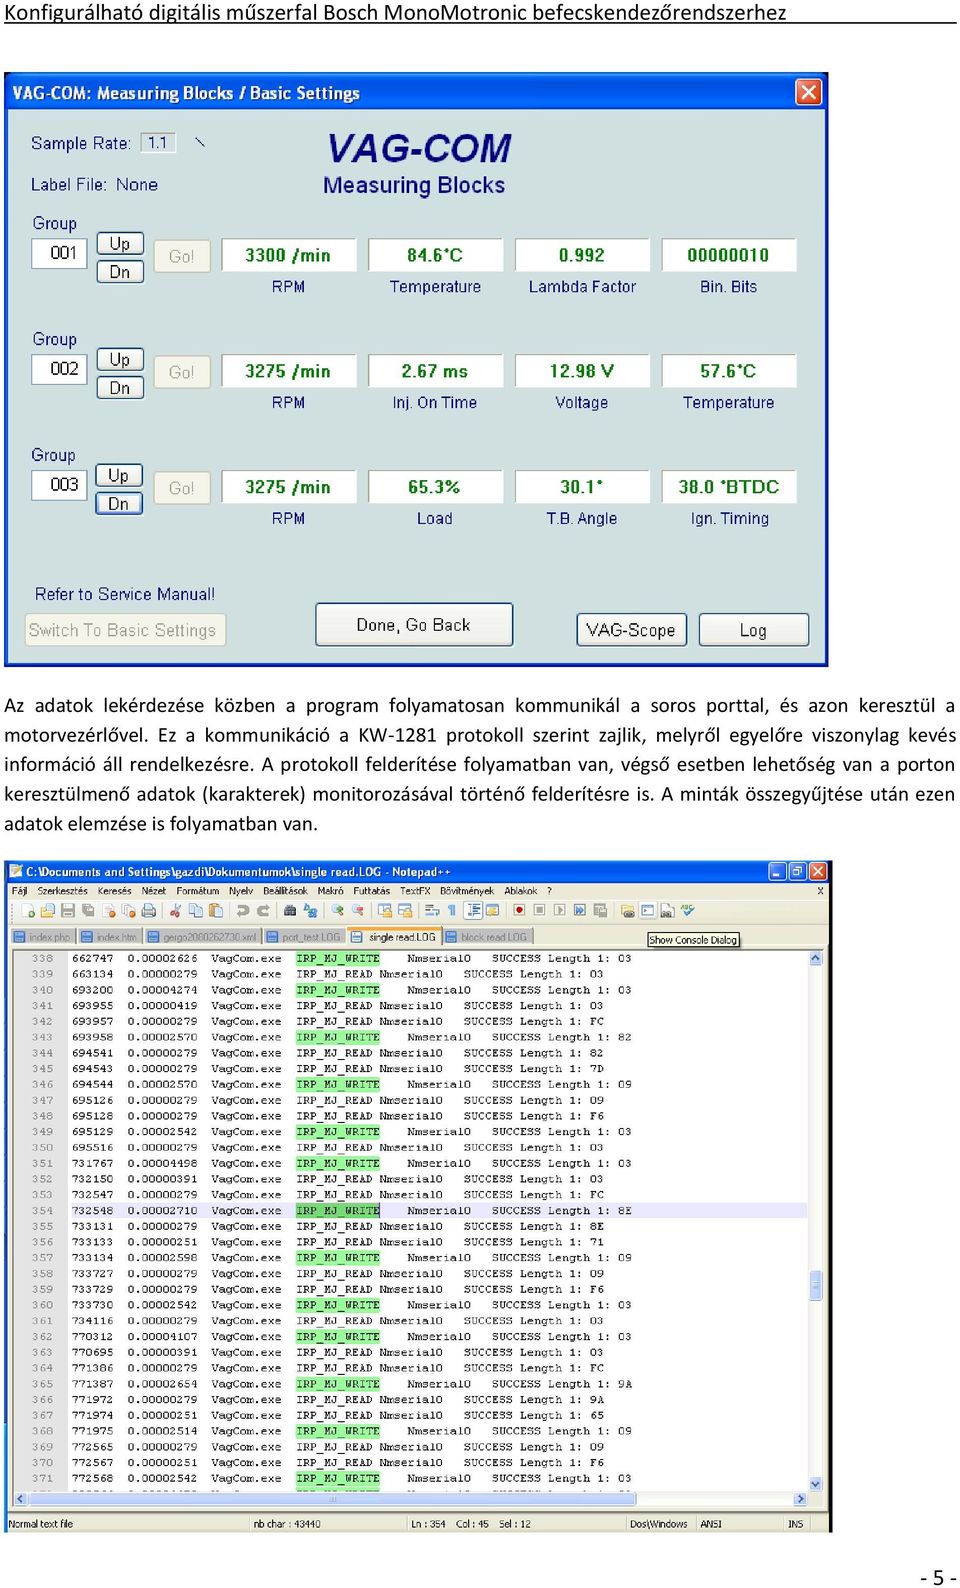Click the Sample Rate value field

(x=158, y=142)
